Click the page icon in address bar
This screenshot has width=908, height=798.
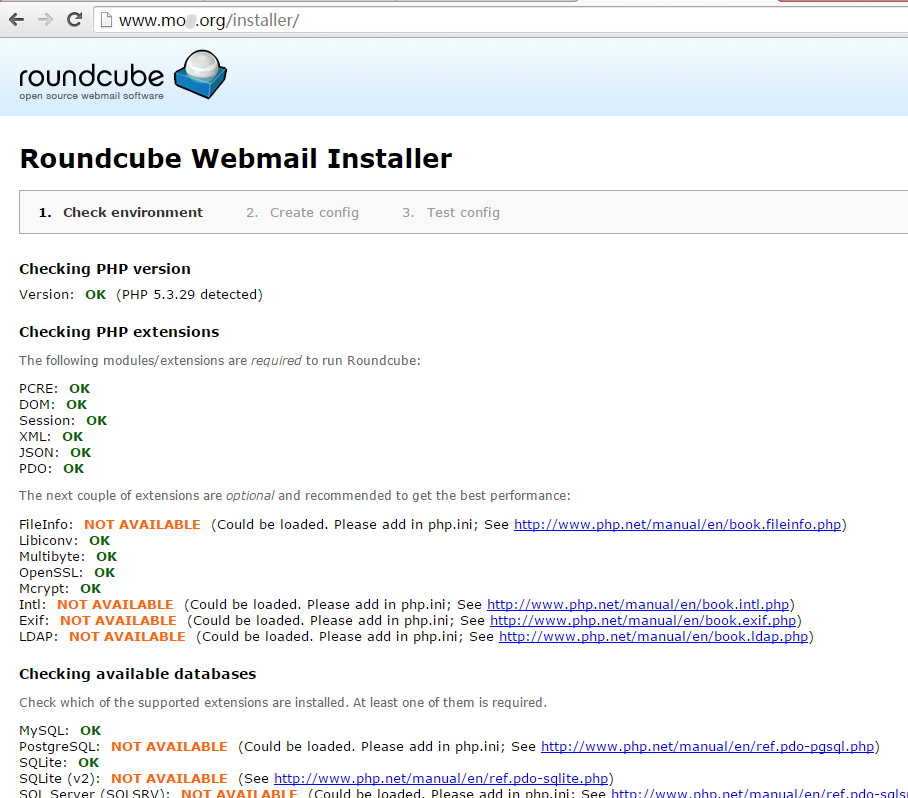105,20
